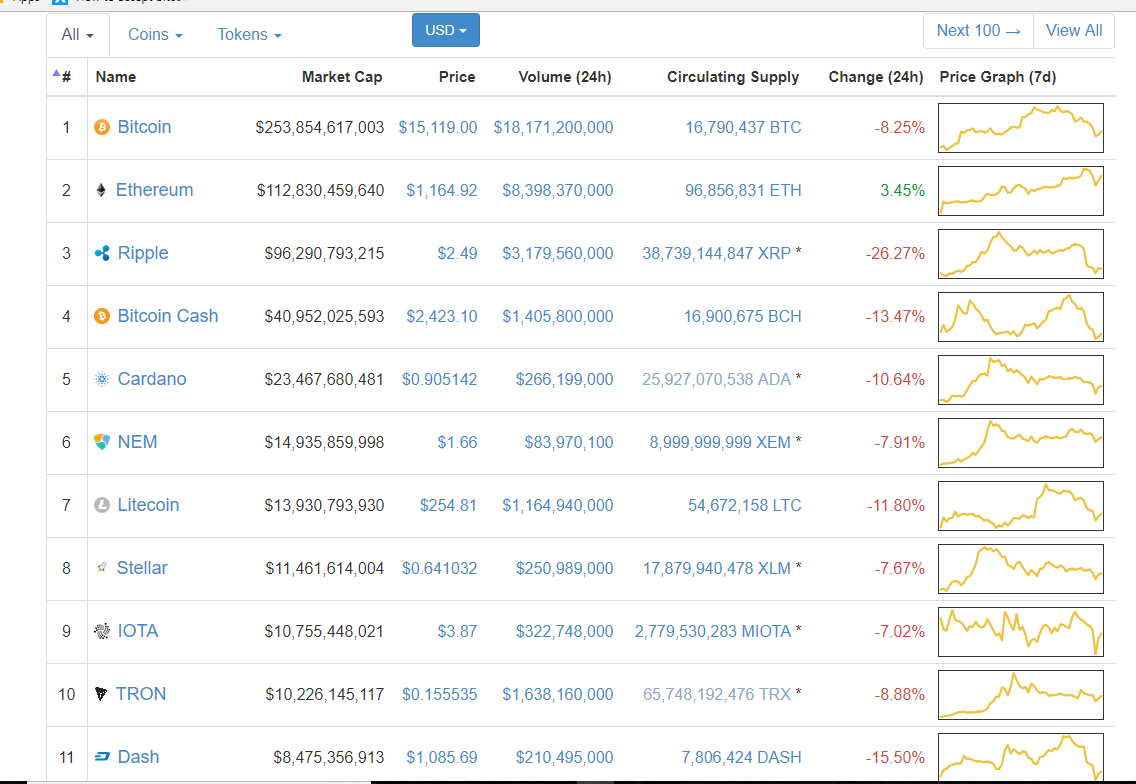Open the Stellar coin page link

(142, 568)
